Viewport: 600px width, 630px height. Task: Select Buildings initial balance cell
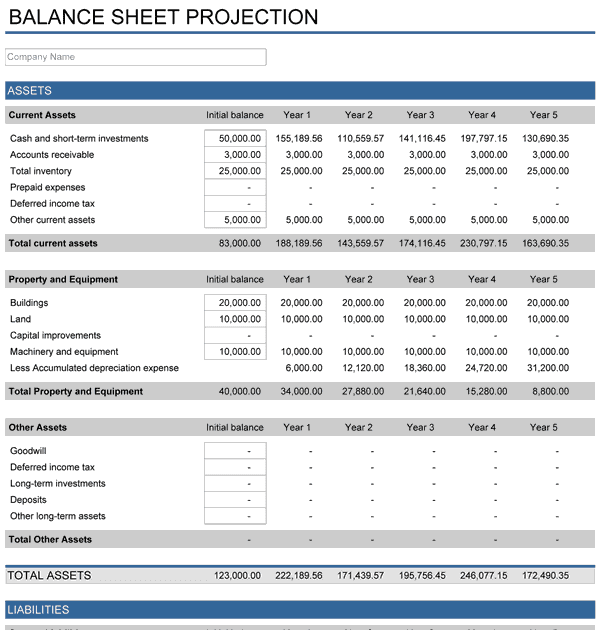[x=235, y=303]
